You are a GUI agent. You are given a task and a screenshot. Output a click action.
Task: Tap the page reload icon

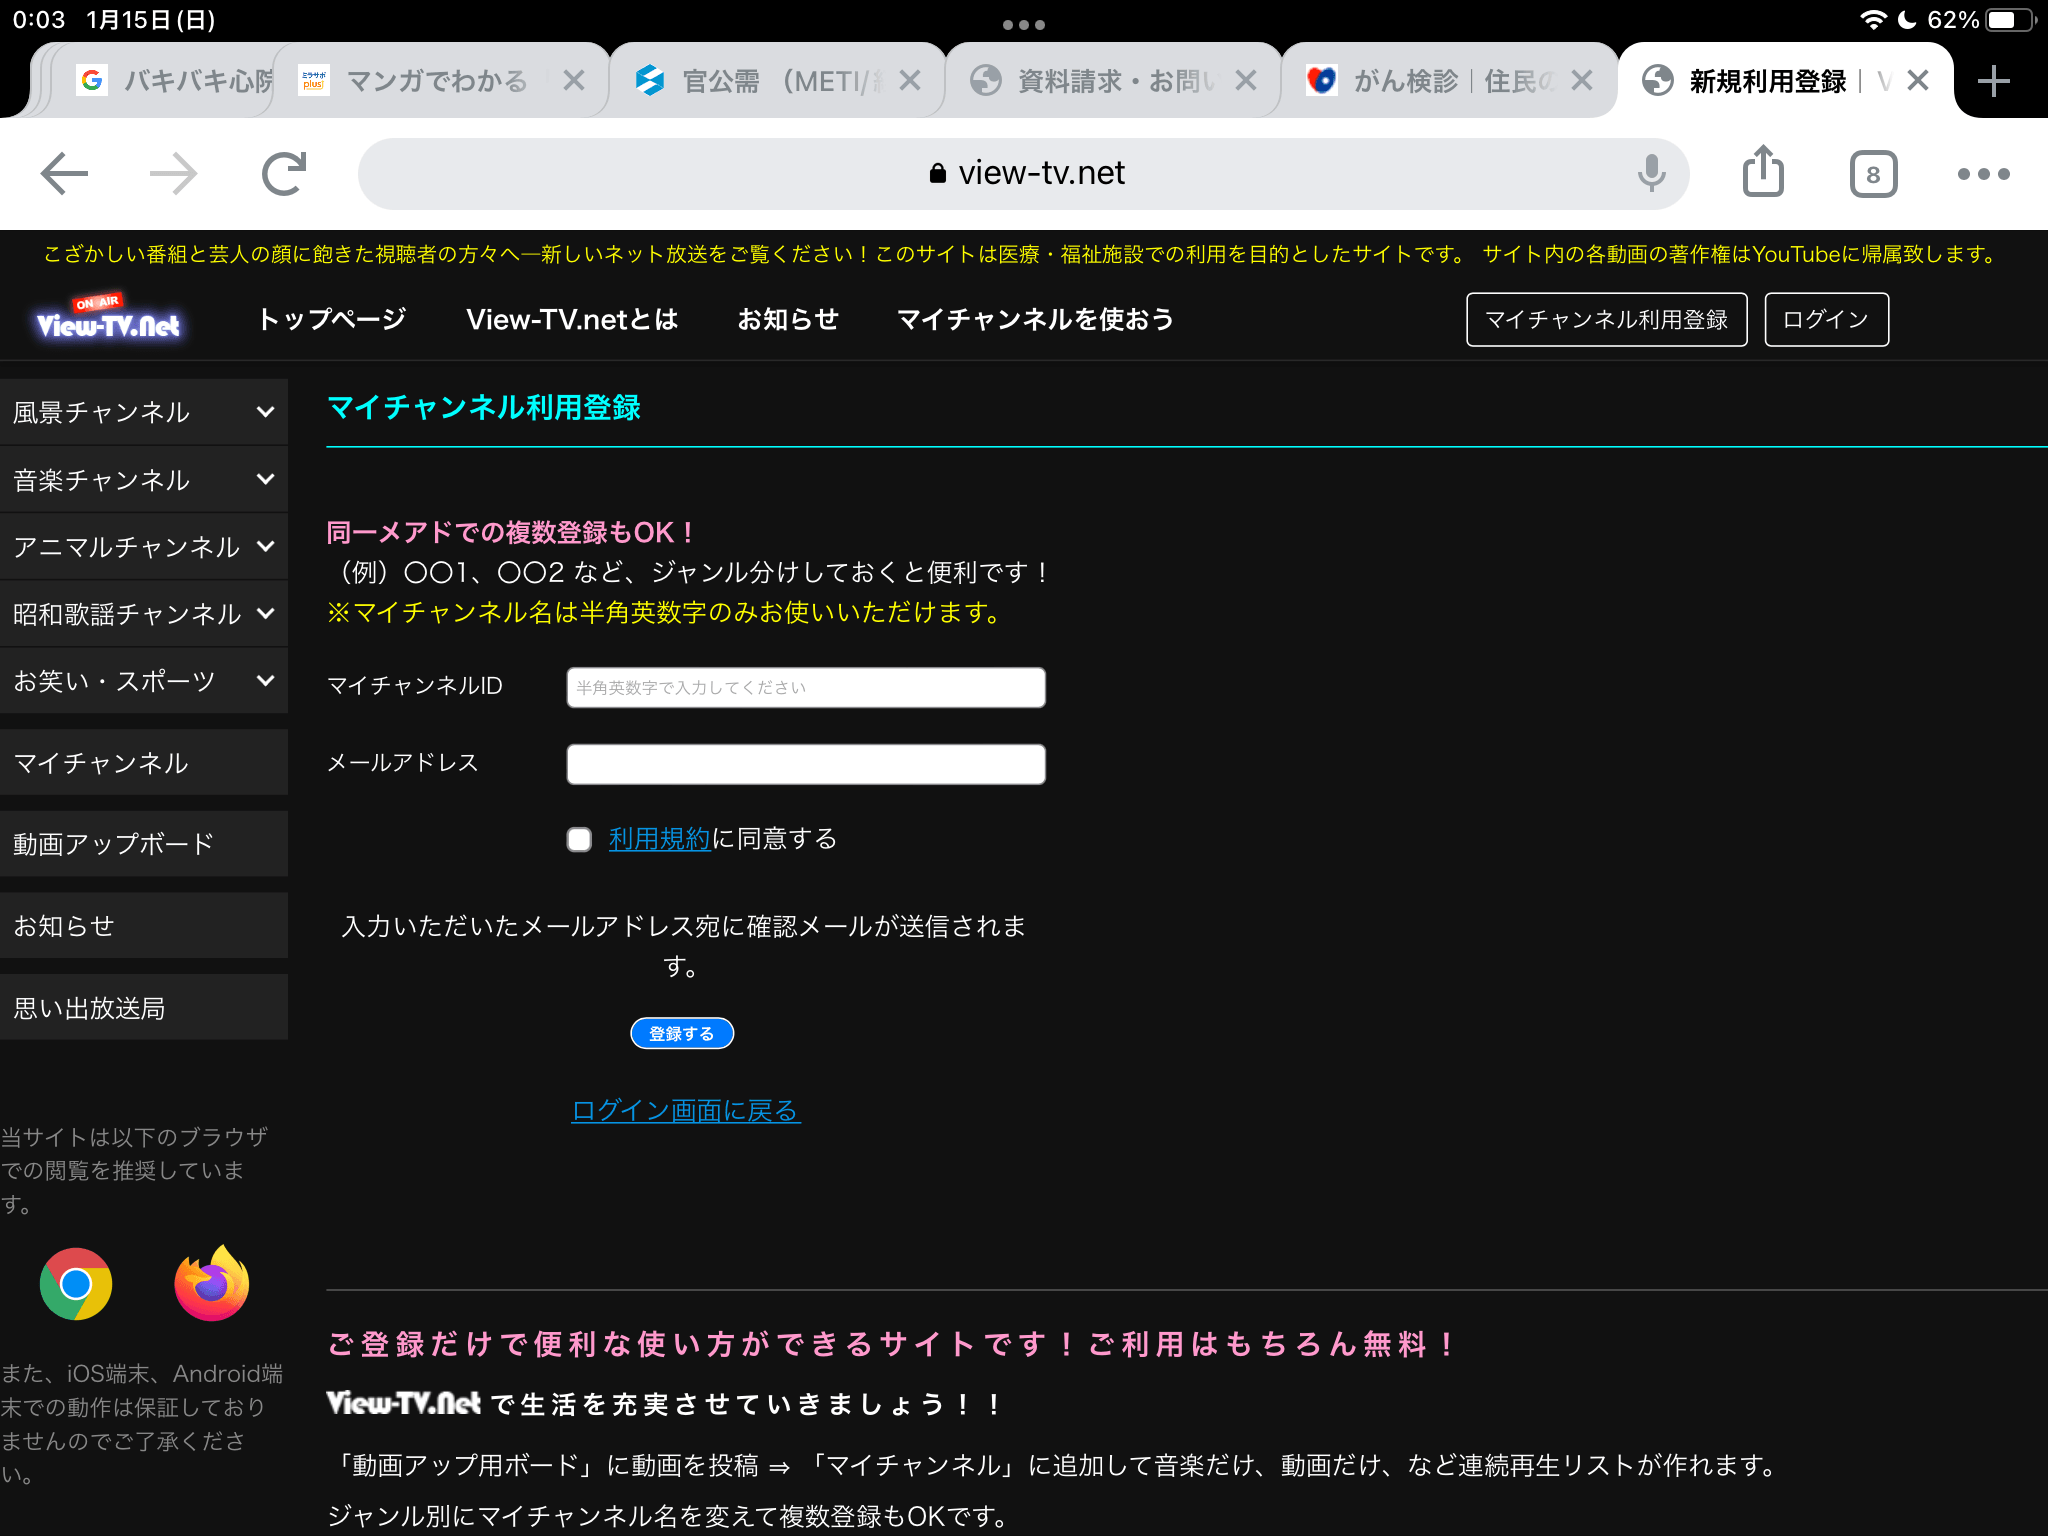pyautogui.click(x=284, y=174)
